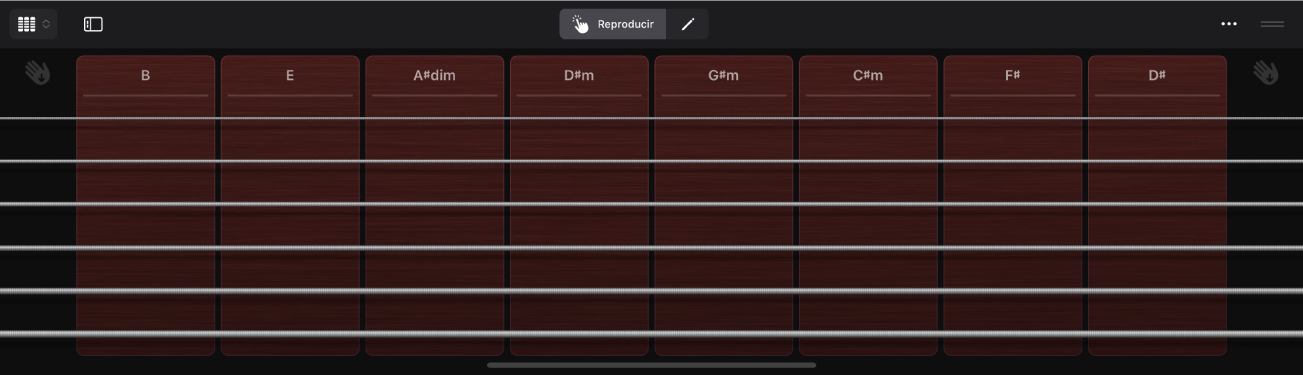Play the F♯ chord strip

[x=1013, y=205]
